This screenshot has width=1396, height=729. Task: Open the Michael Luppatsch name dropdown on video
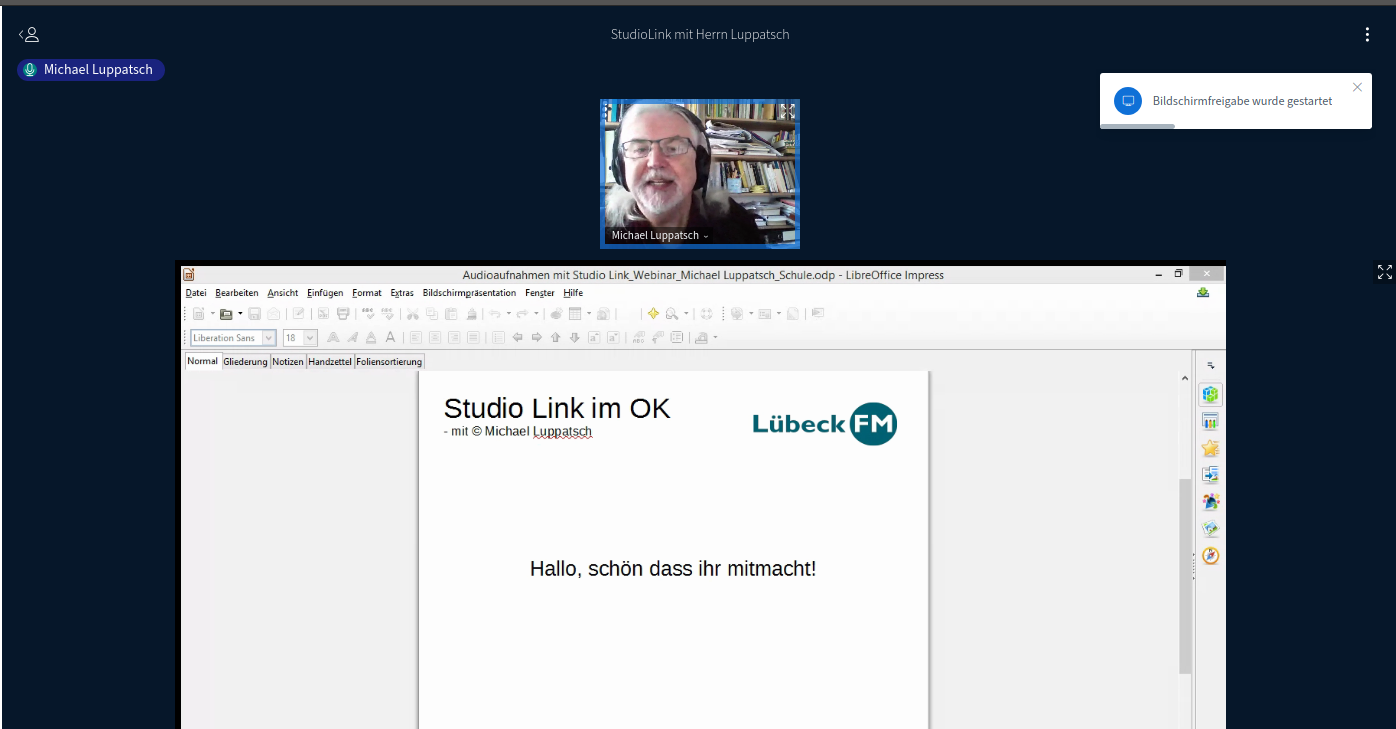coord(706,236)
